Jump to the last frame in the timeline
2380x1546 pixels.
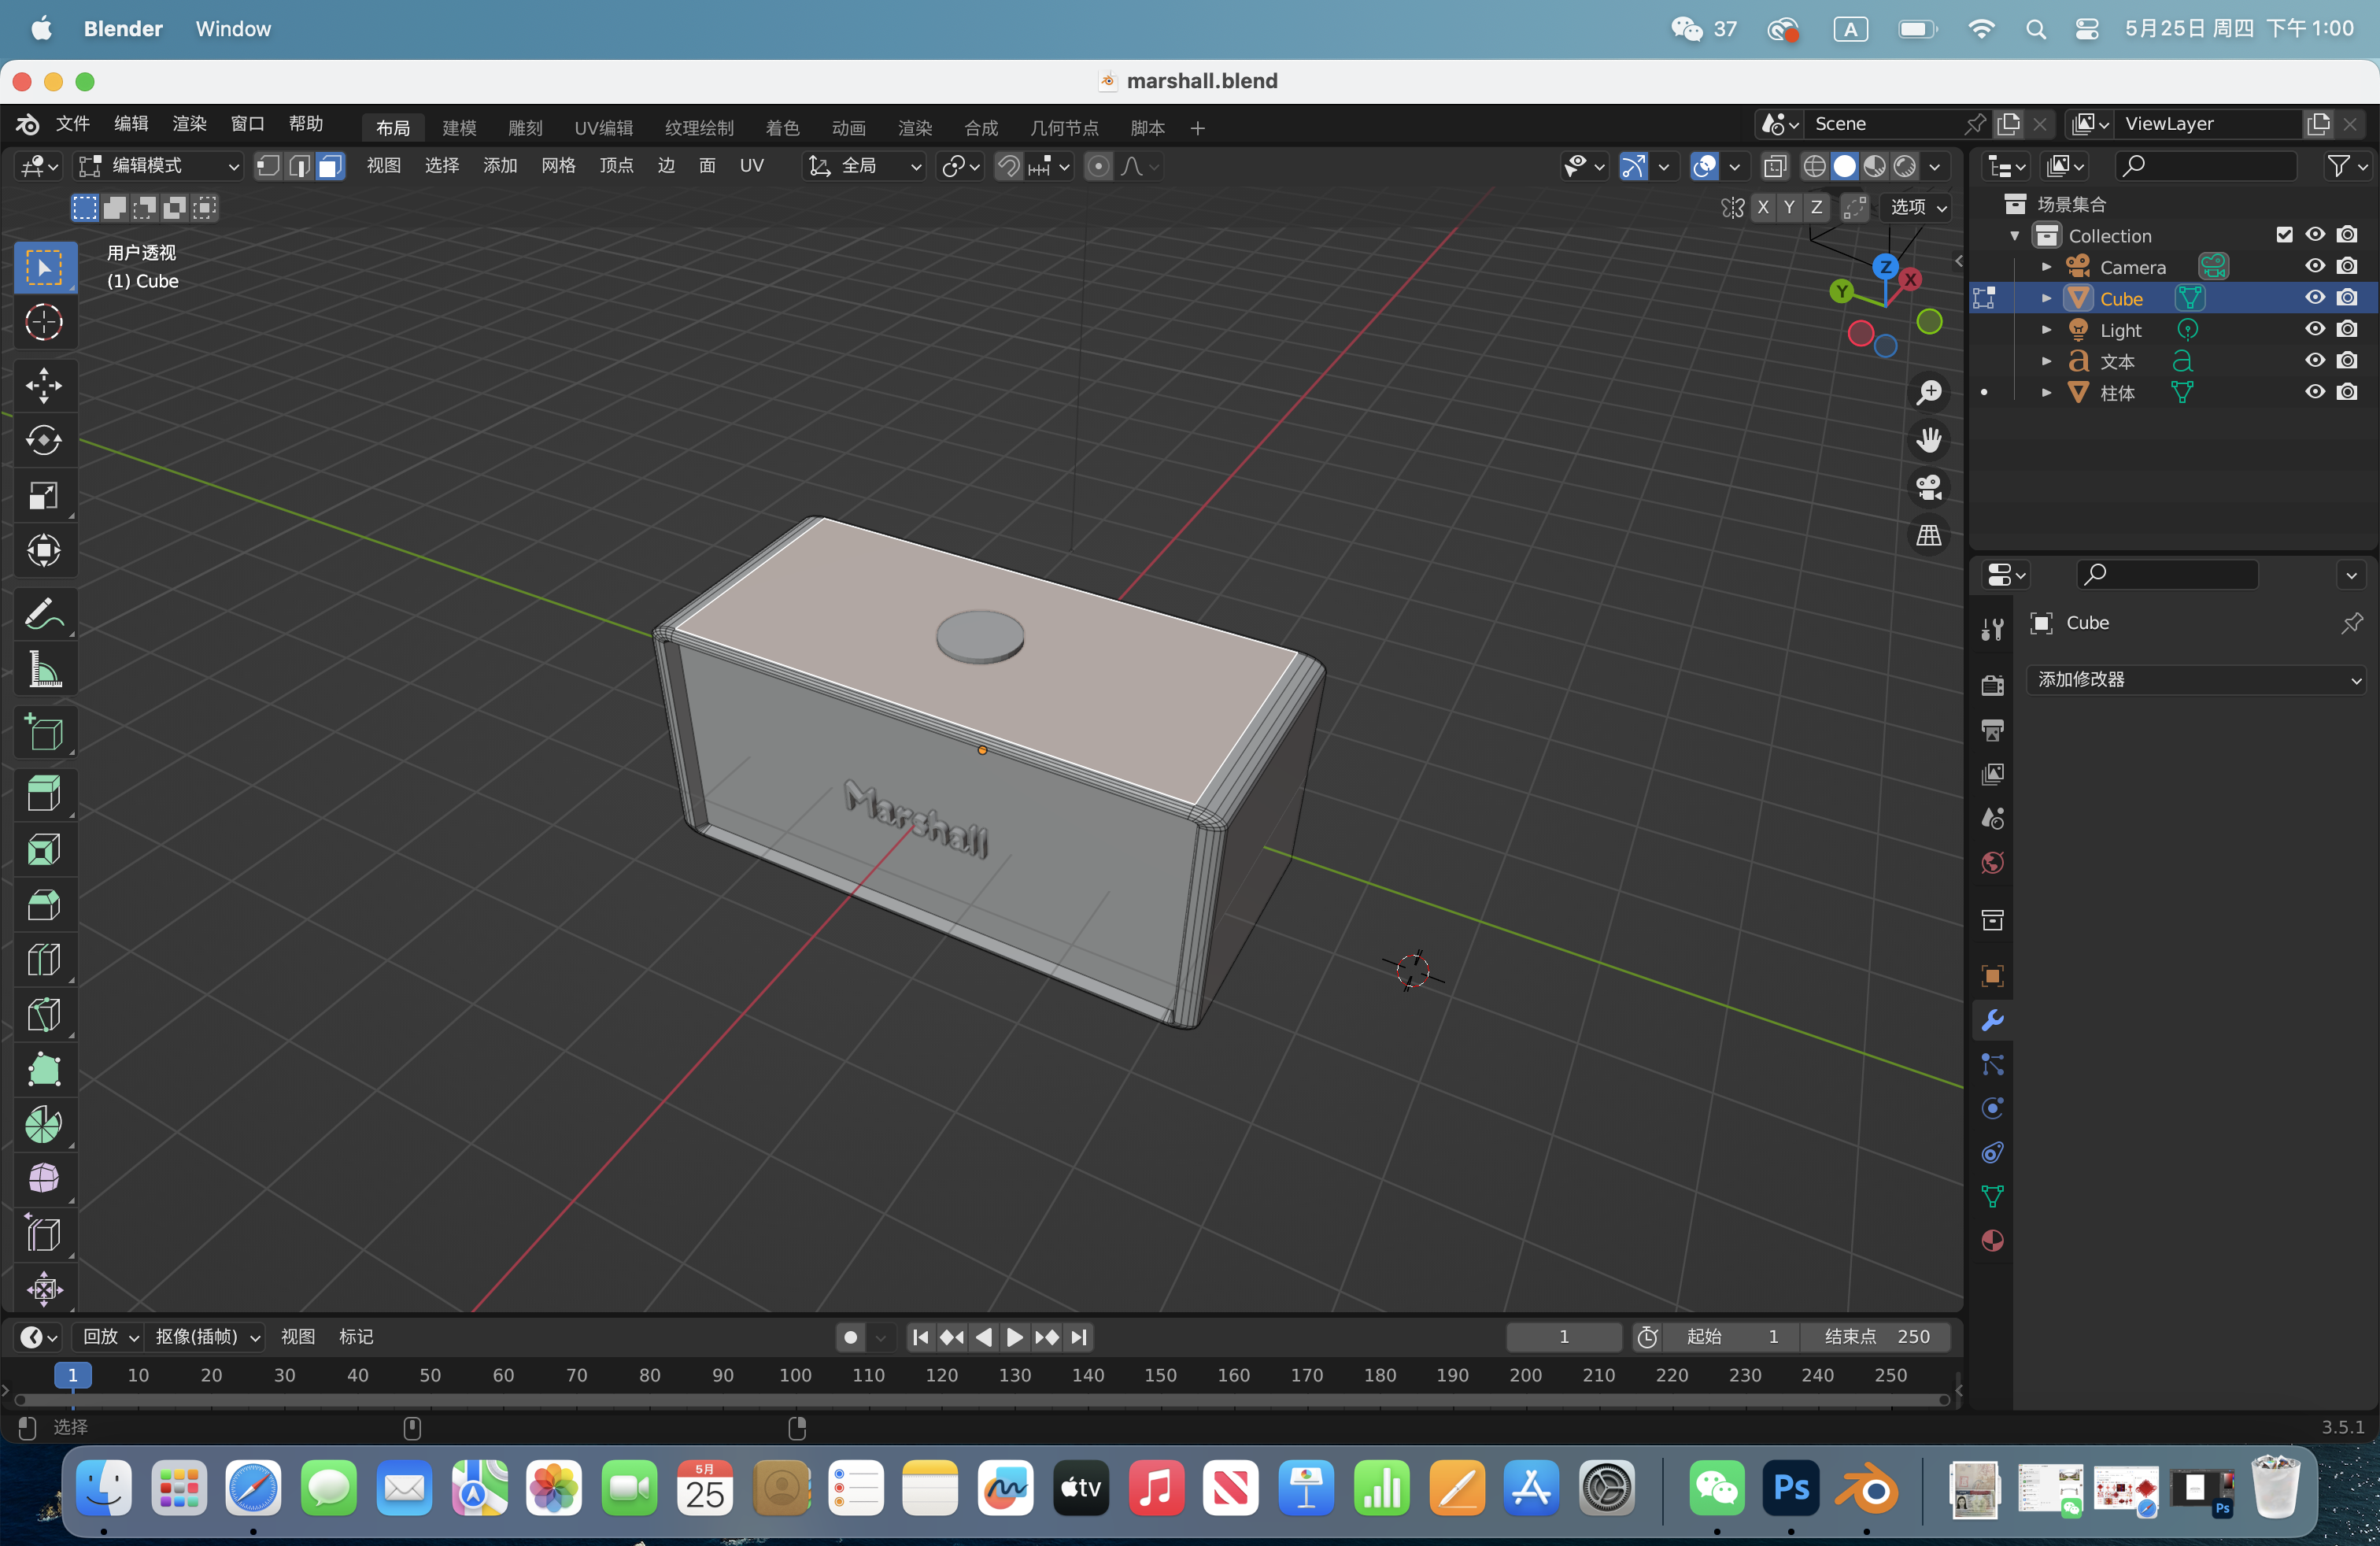[1079, 1337]
